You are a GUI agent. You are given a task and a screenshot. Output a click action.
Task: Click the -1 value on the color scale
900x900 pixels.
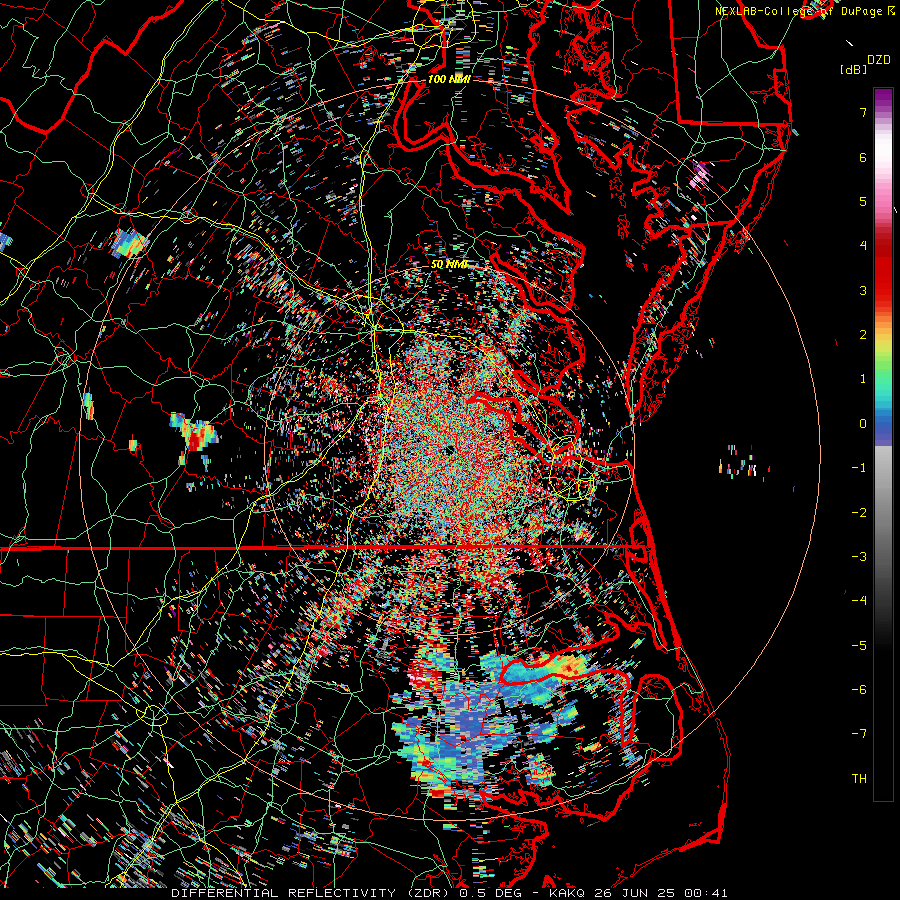click(859, 468)
